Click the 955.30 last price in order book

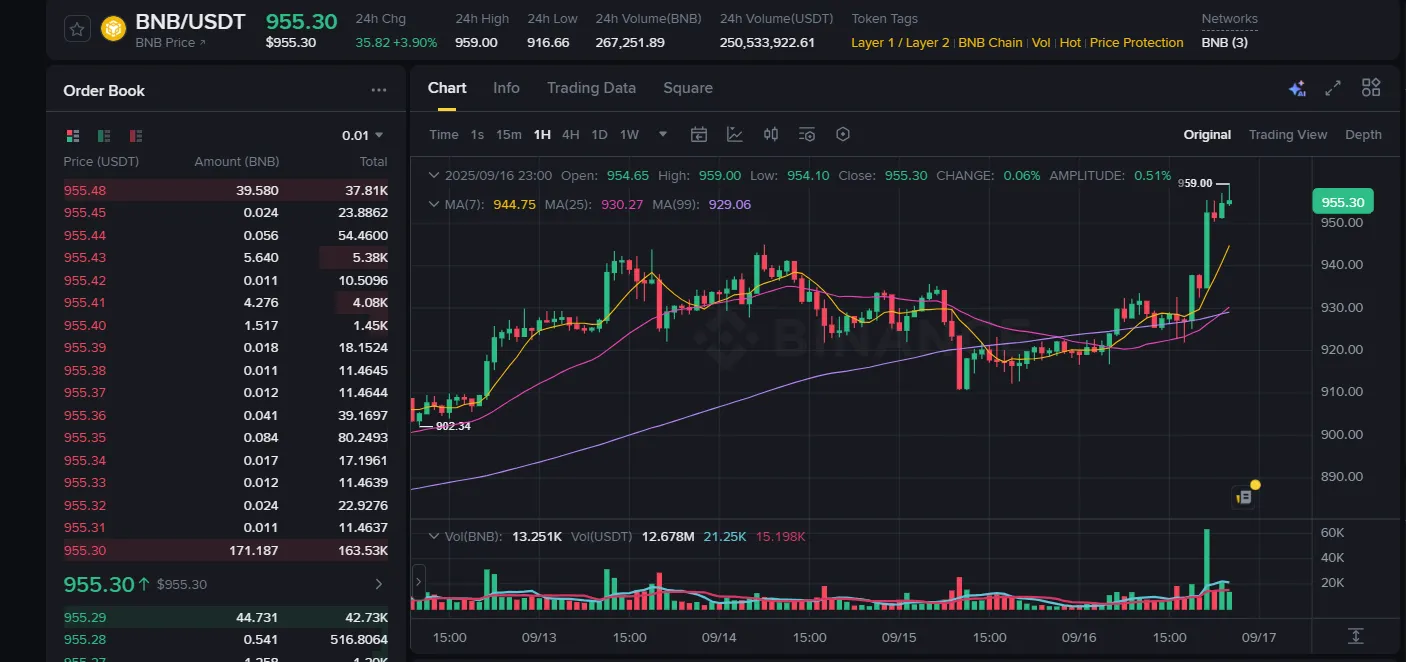click(x=99, y=584)
